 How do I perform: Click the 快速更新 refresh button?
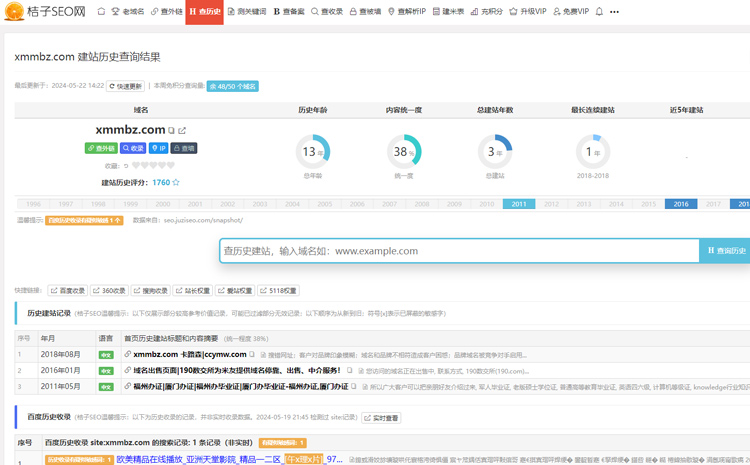pos(125,86)
